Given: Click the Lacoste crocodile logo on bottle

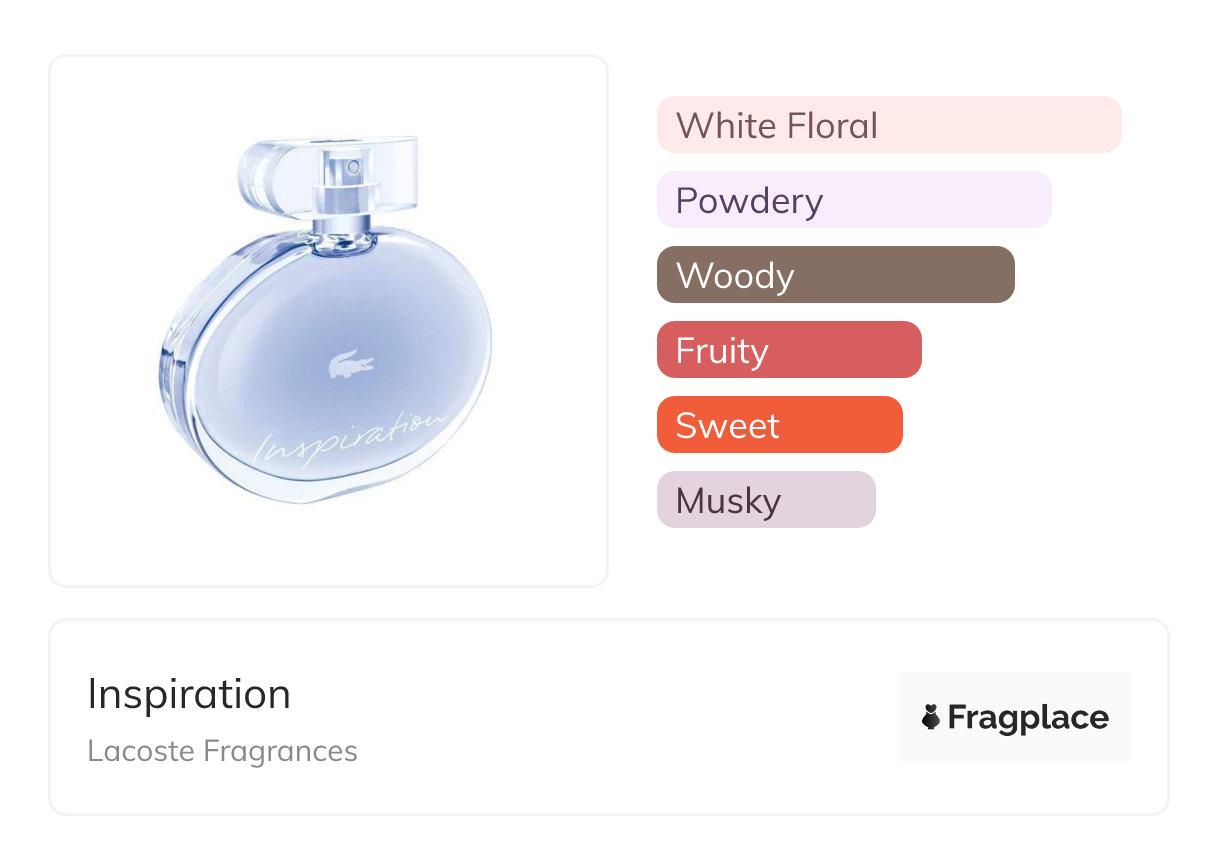Looking at the screenshot, I should click(x=351, y=364).
